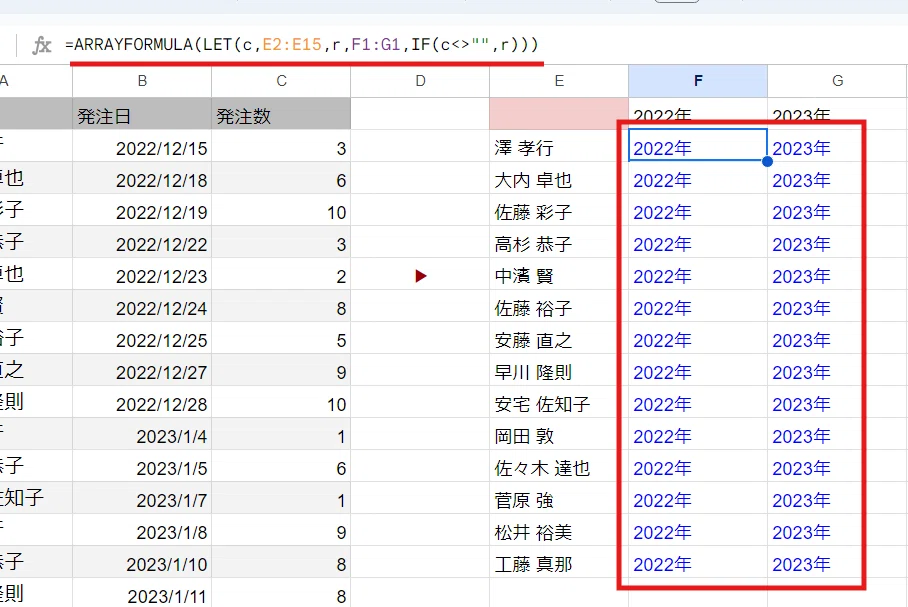Select 2022年 cell in 中濱 賢 row
Viewport: 908px width, 607px height.
pos(698,274)
